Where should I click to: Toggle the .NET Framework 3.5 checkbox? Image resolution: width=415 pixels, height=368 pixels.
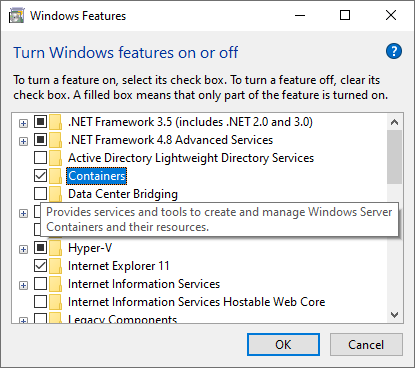point(40,122)
